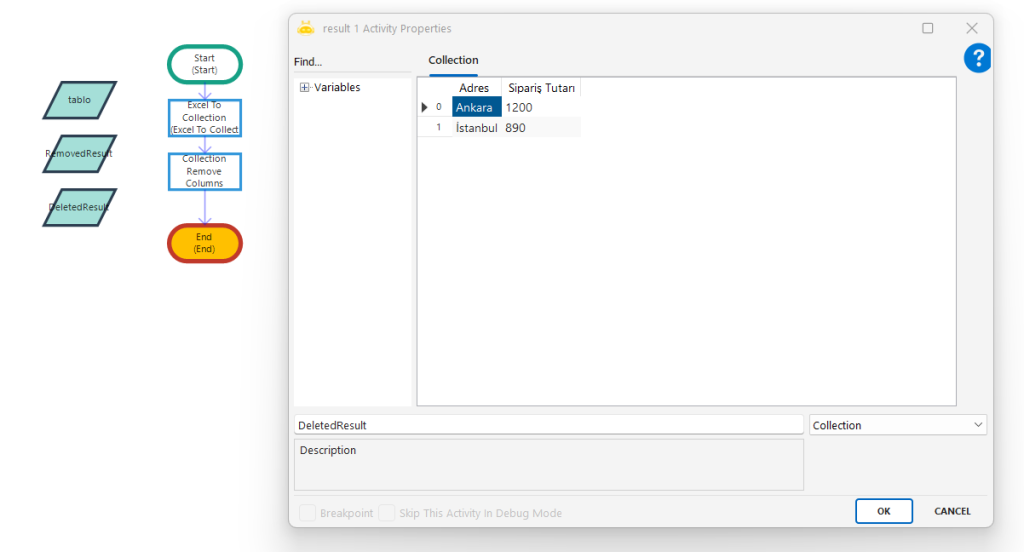
Task: Select the Collection Remove Columns activity node
Action: pos(204,171)
